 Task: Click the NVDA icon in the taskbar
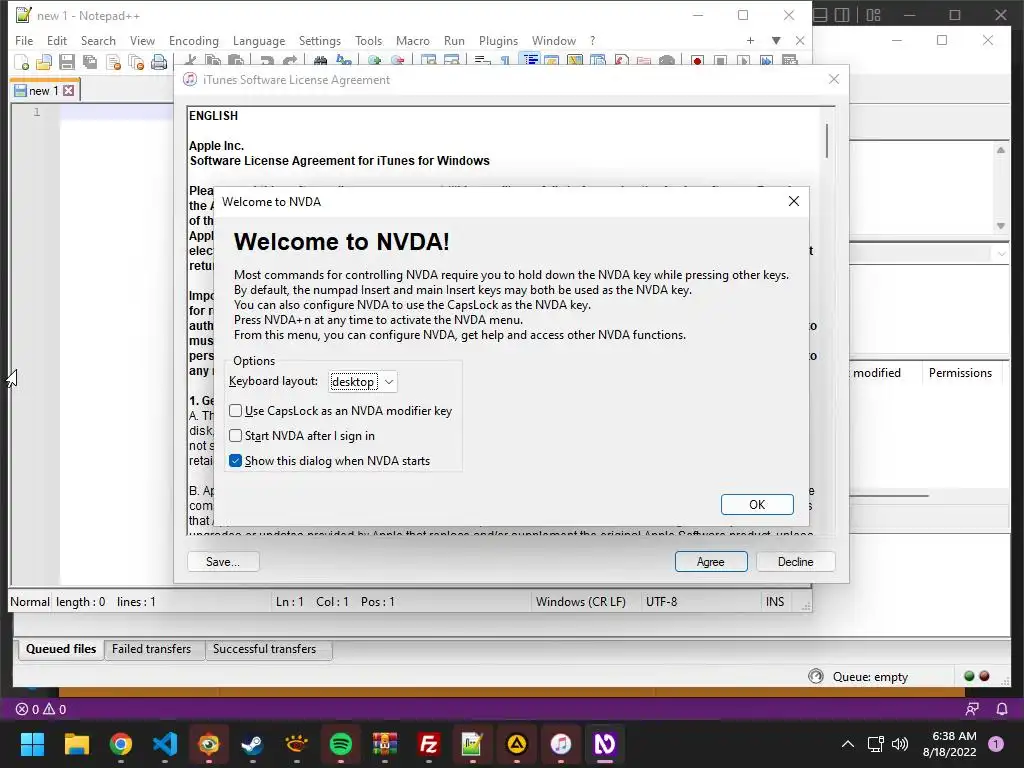point(605,744)
